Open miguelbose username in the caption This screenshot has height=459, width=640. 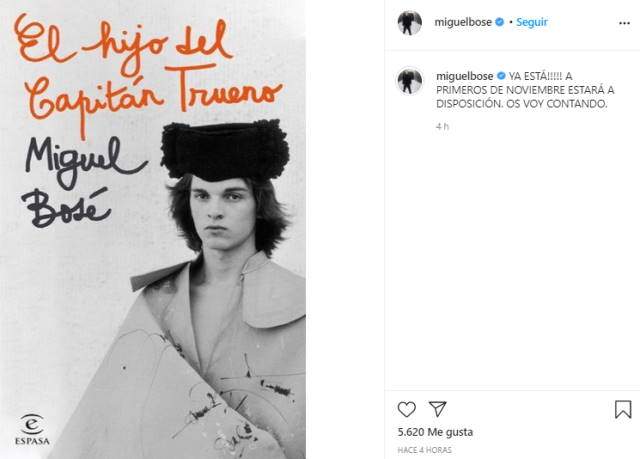464,76
